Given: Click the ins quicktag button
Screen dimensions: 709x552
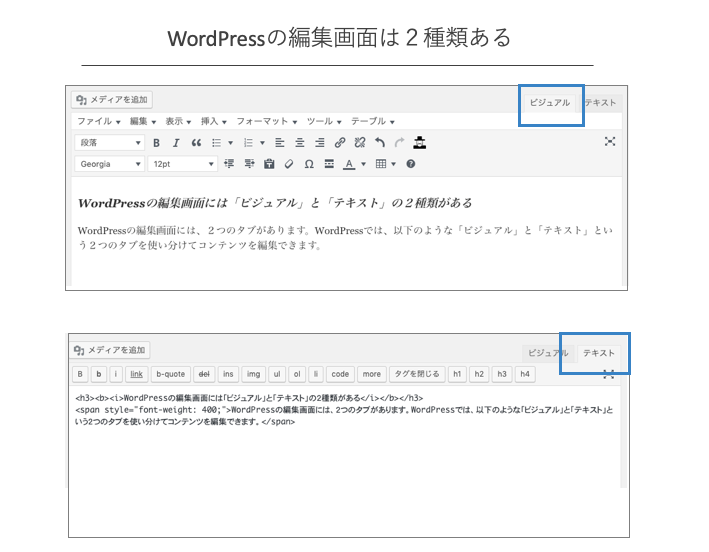Looking at the screenshot, I should pos(228,374).
